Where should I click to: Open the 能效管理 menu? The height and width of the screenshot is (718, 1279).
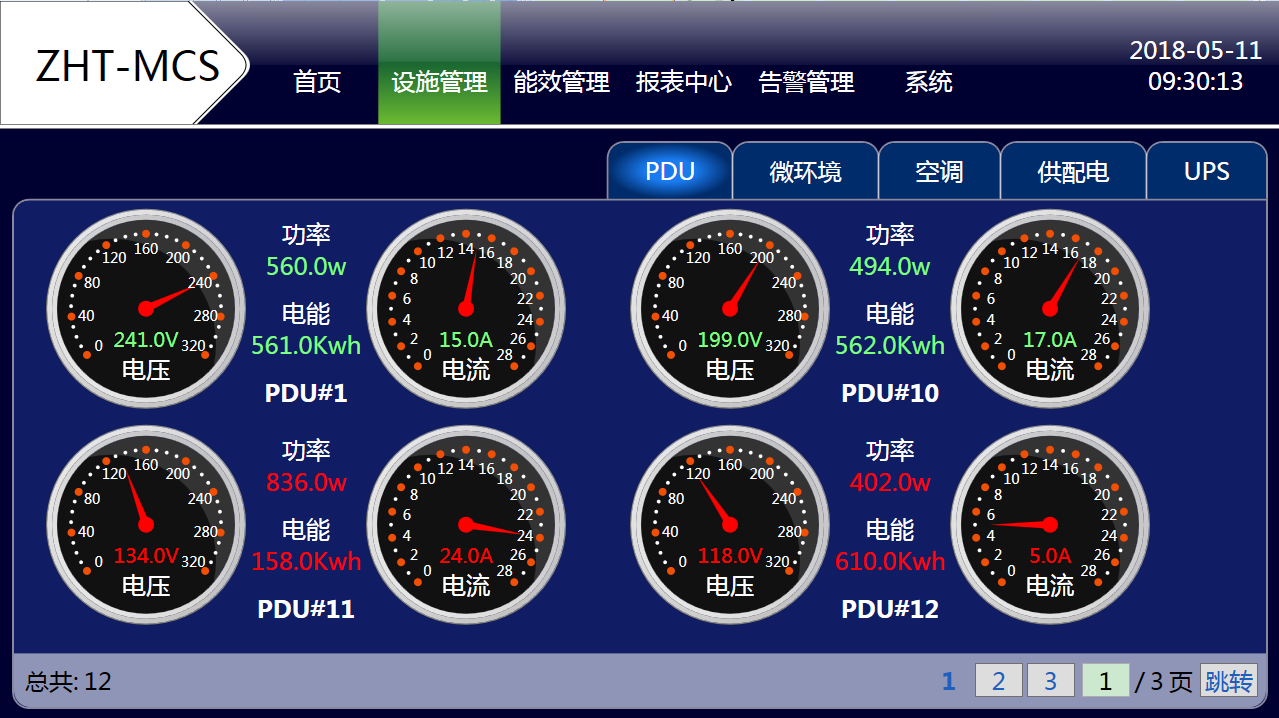(x=561, y=83)
